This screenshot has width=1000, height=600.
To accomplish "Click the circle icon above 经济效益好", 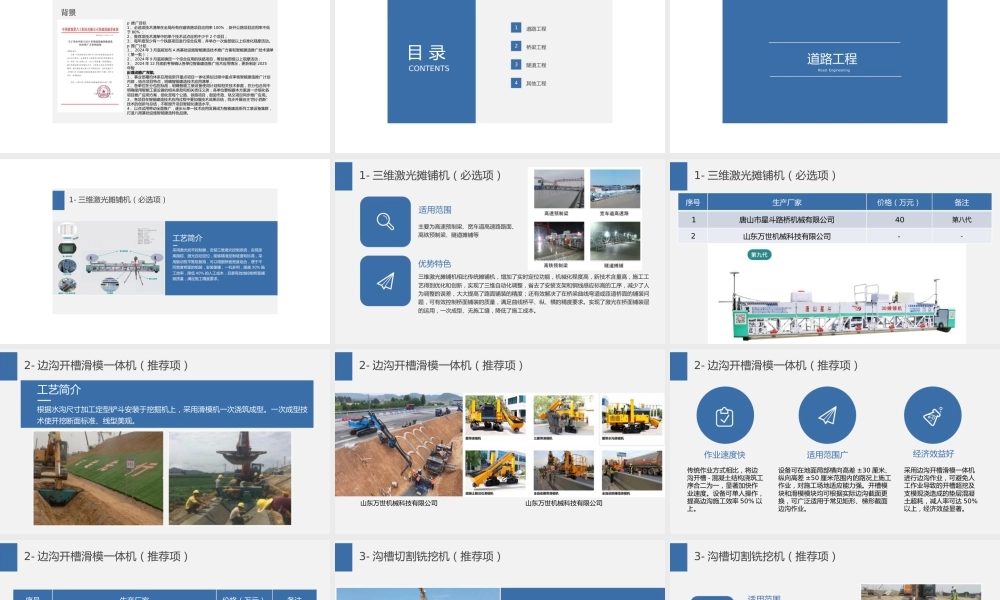I will (932, 416).
